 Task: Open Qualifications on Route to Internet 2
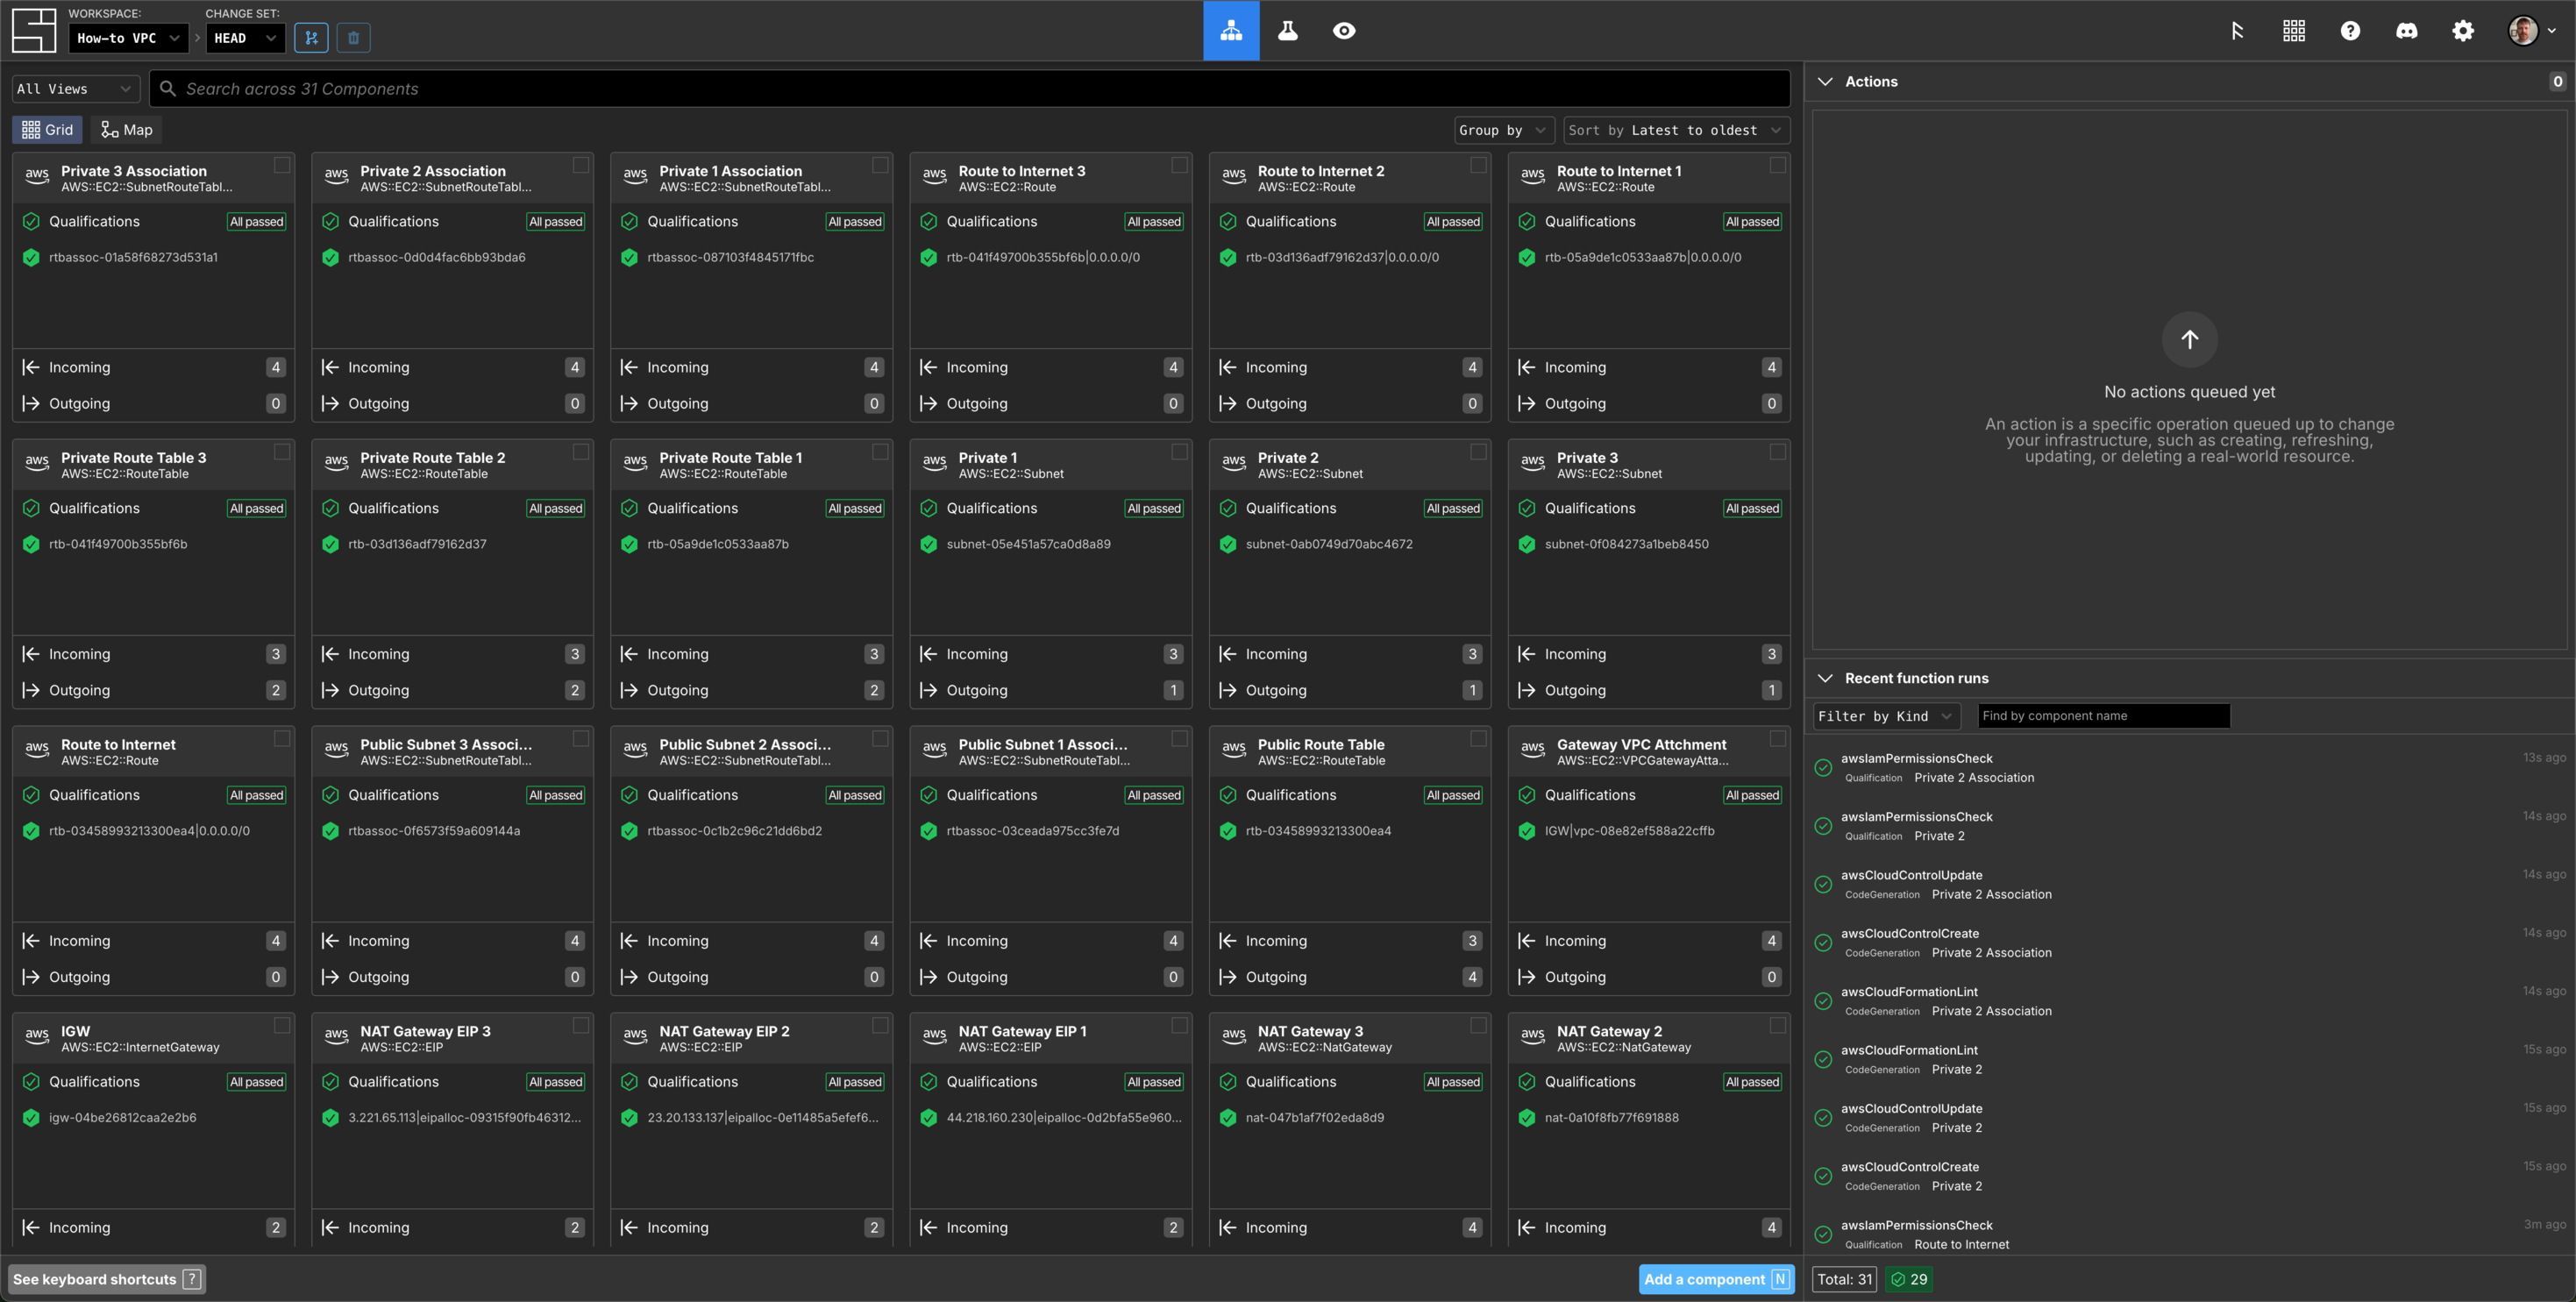click(1349, 222)
